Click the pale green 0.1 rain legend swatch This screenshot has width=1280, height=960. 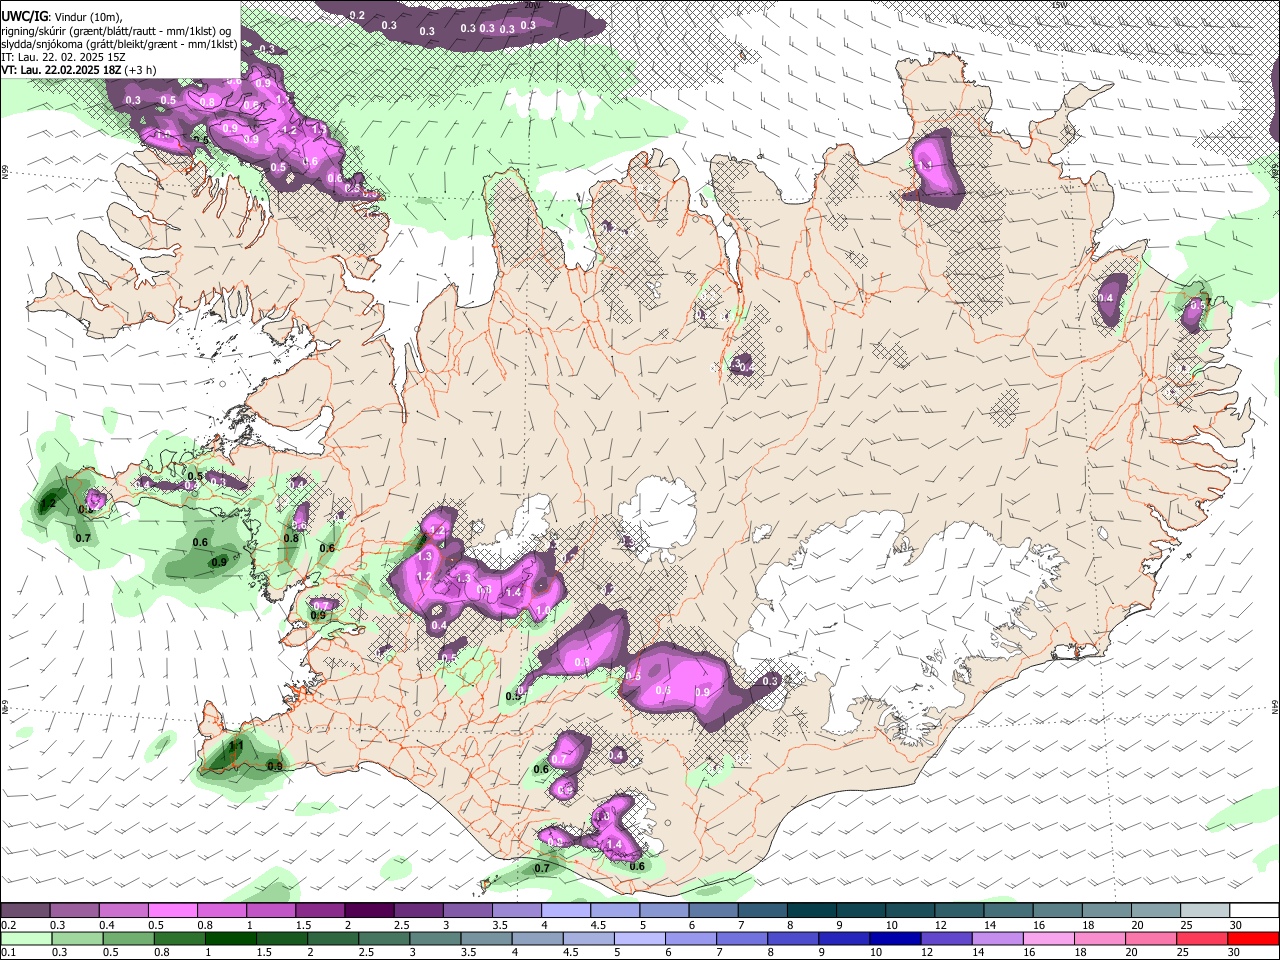tap(25, 939)
